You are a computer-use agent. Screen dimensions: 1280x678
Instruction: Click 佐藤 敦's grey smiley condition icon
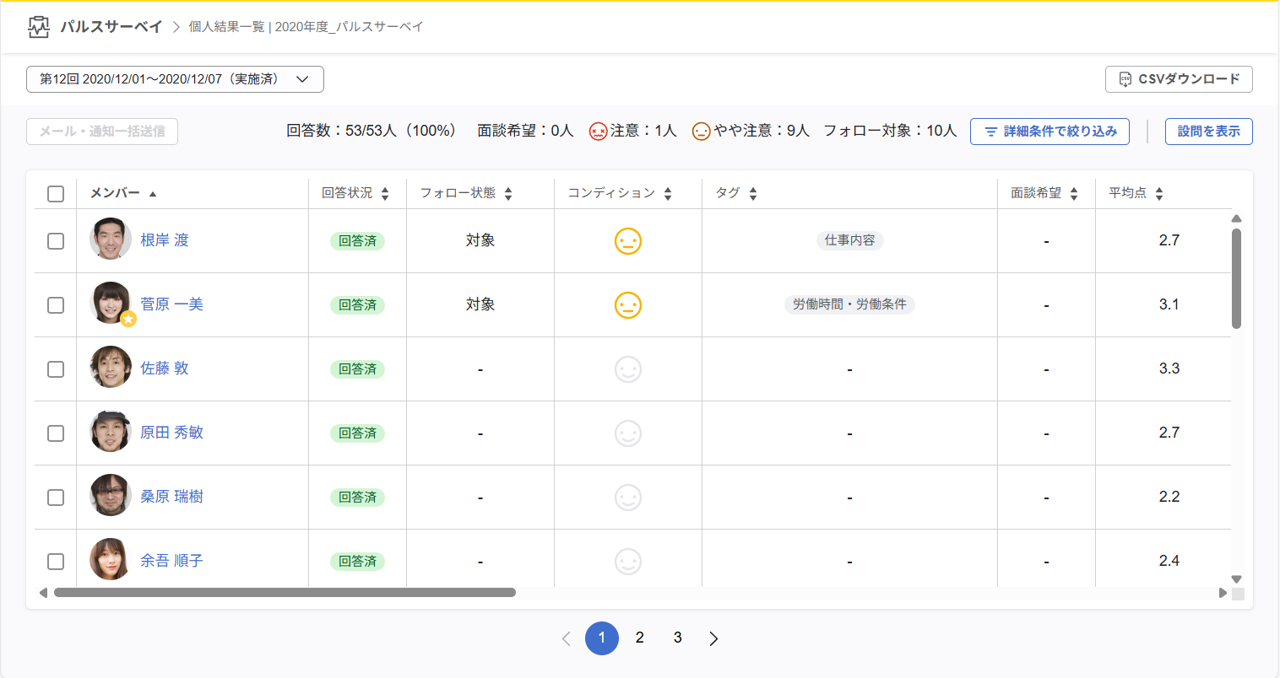point(628,369)
